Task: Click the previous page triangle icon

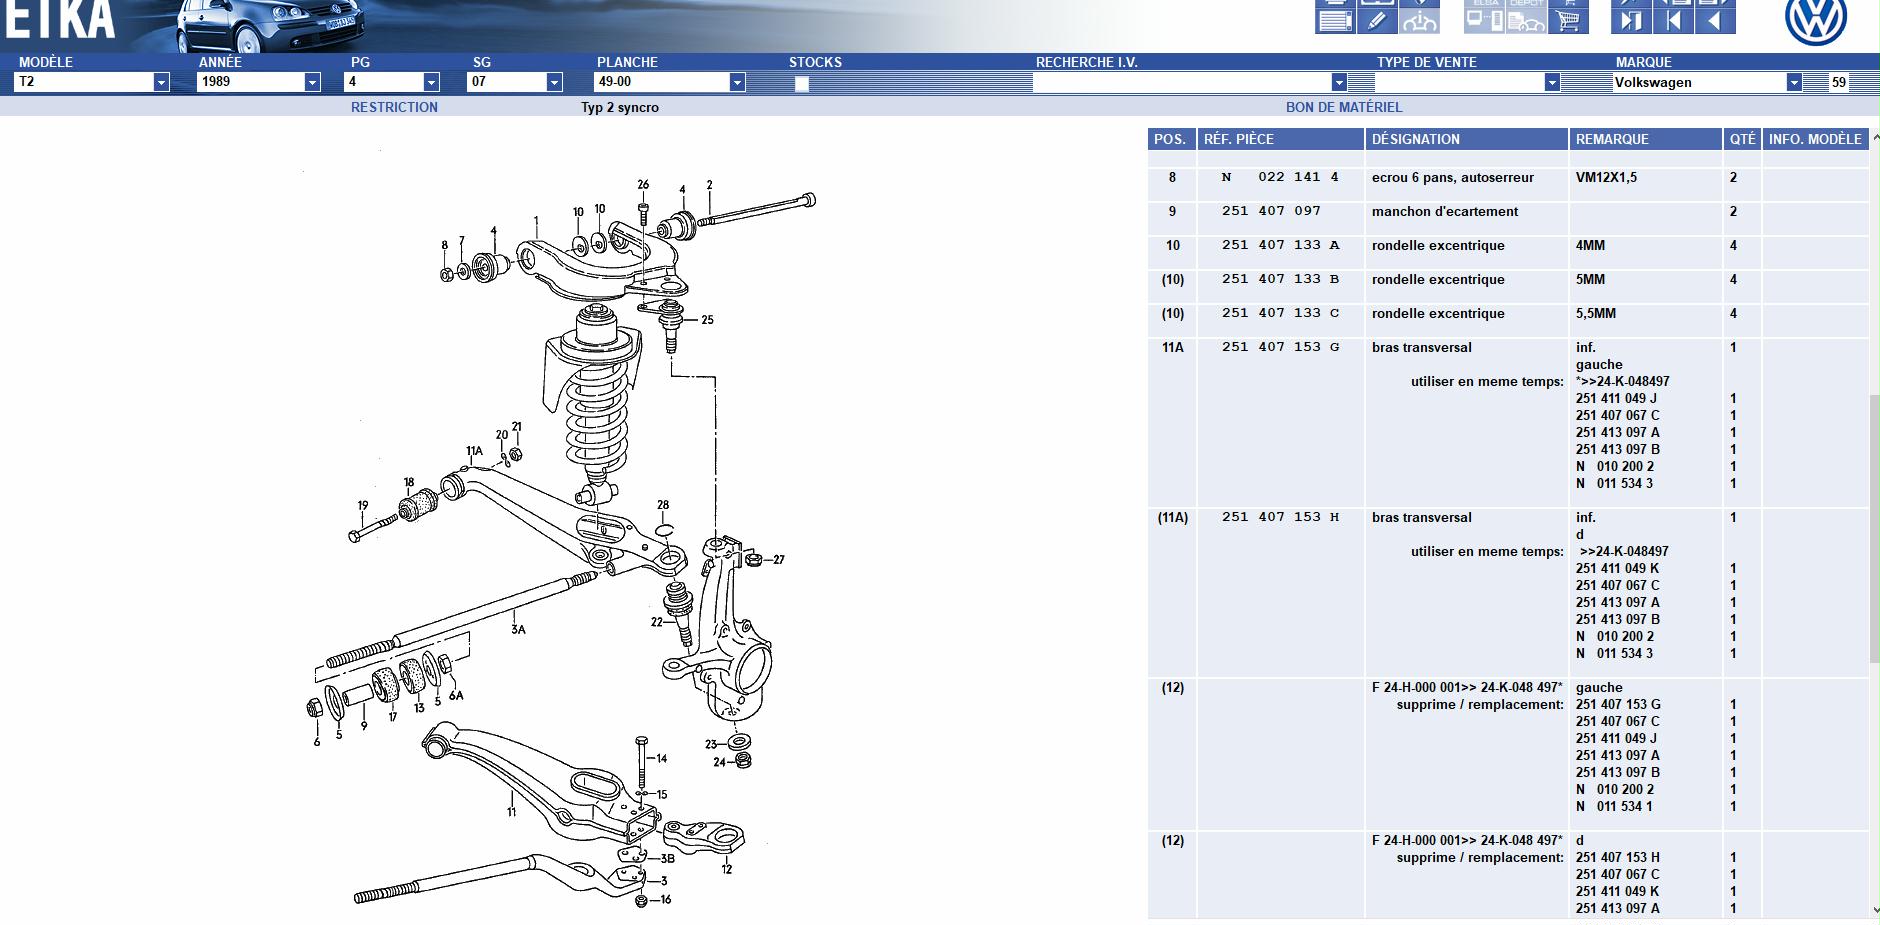Action: (x=1715, y=21)
